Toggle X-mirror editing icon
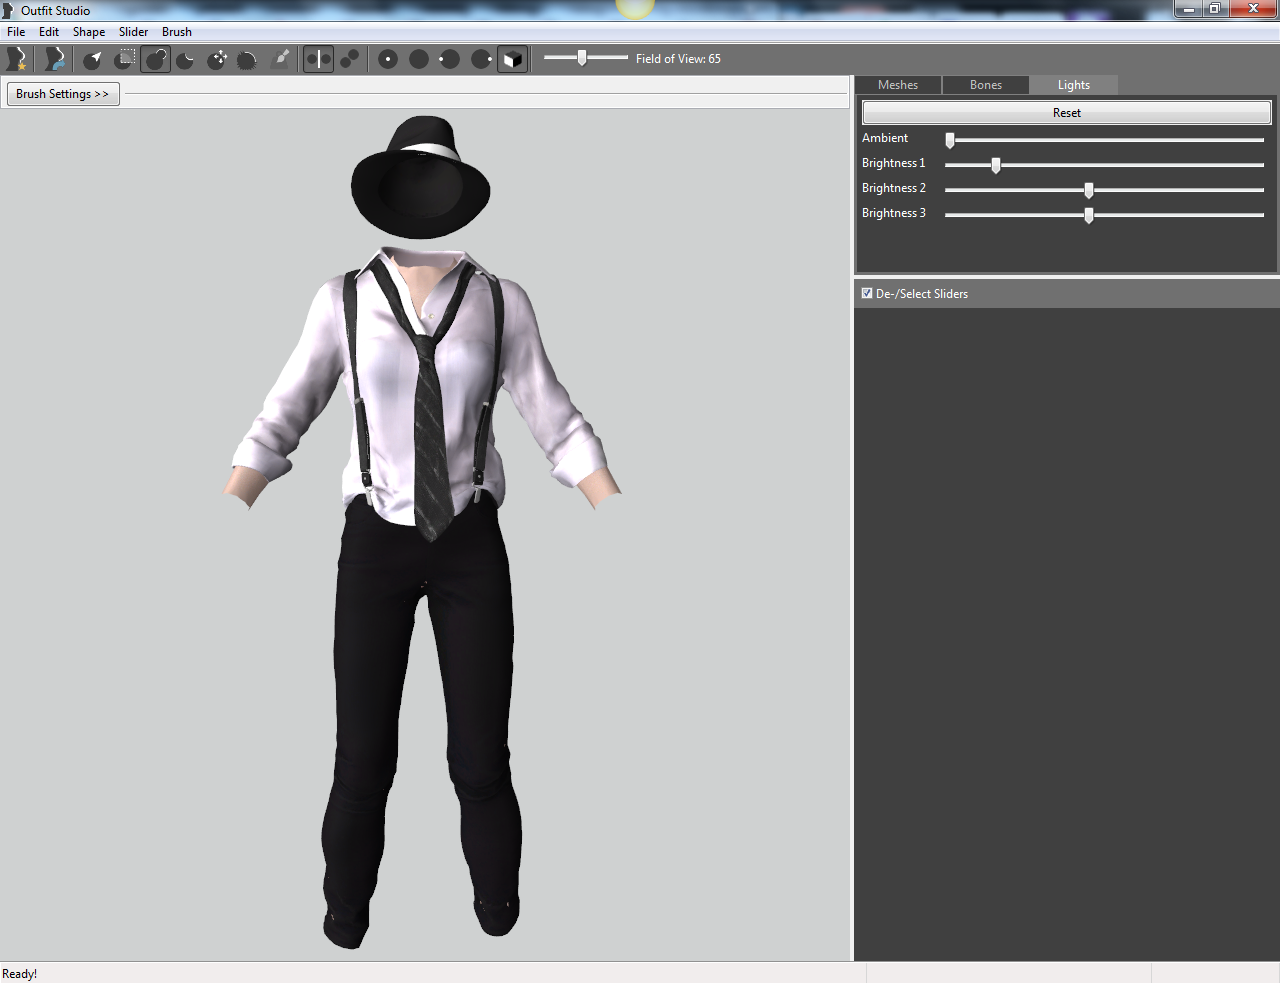Screen dimensions: 1280x984 [x=318, y=59]
